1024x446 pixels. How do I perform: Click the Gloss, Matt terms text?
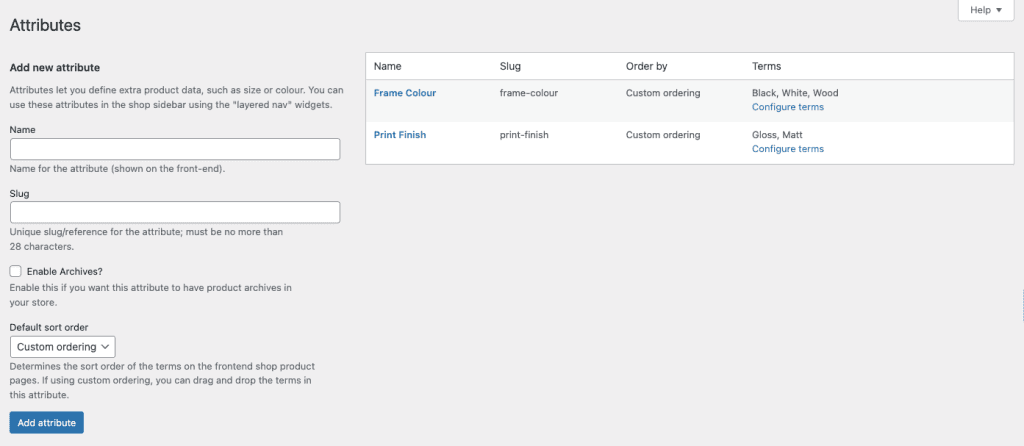(778, 135)
